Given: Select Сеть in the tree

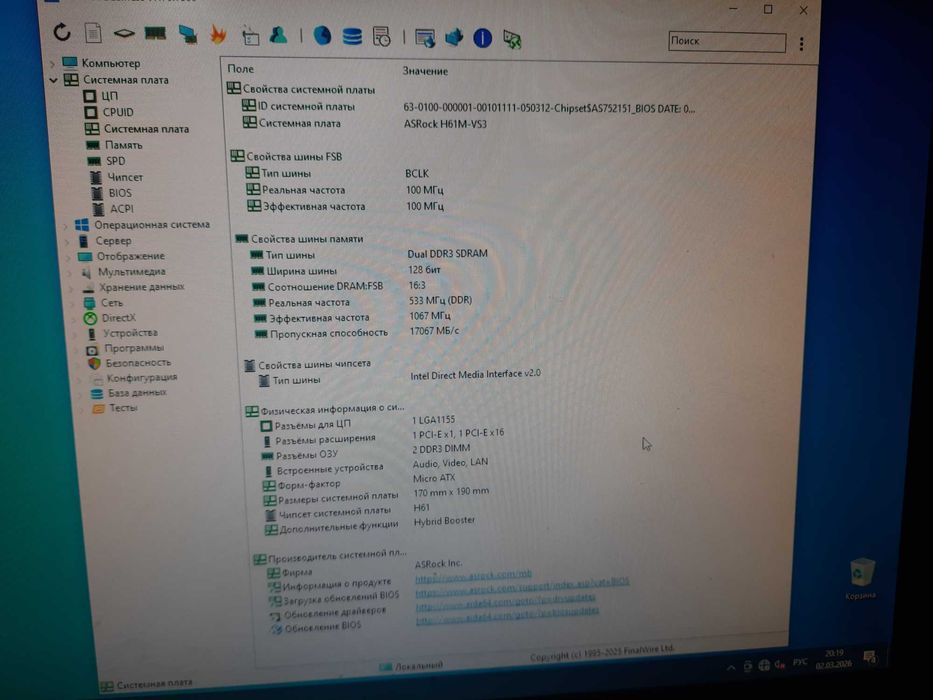Looking at the screenshot, I should pos(104,302).
